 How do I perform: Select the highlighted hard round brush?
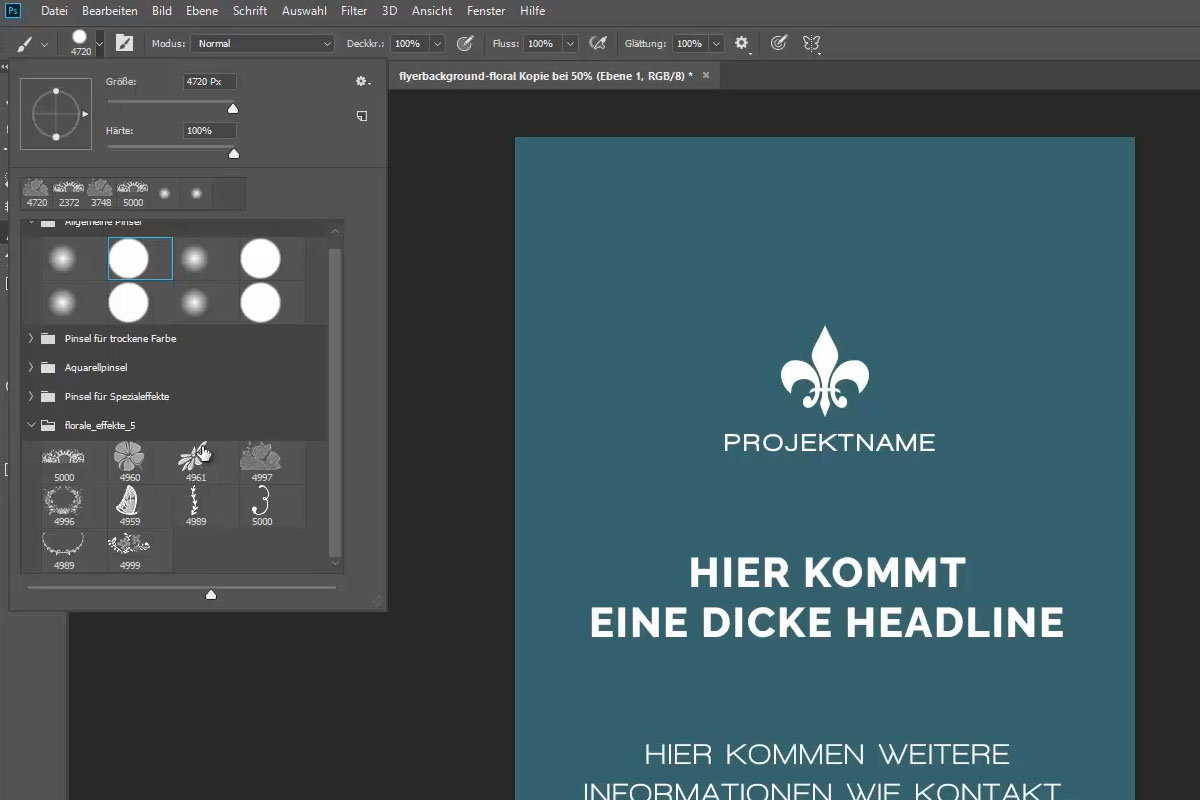[x=140, y=259]
